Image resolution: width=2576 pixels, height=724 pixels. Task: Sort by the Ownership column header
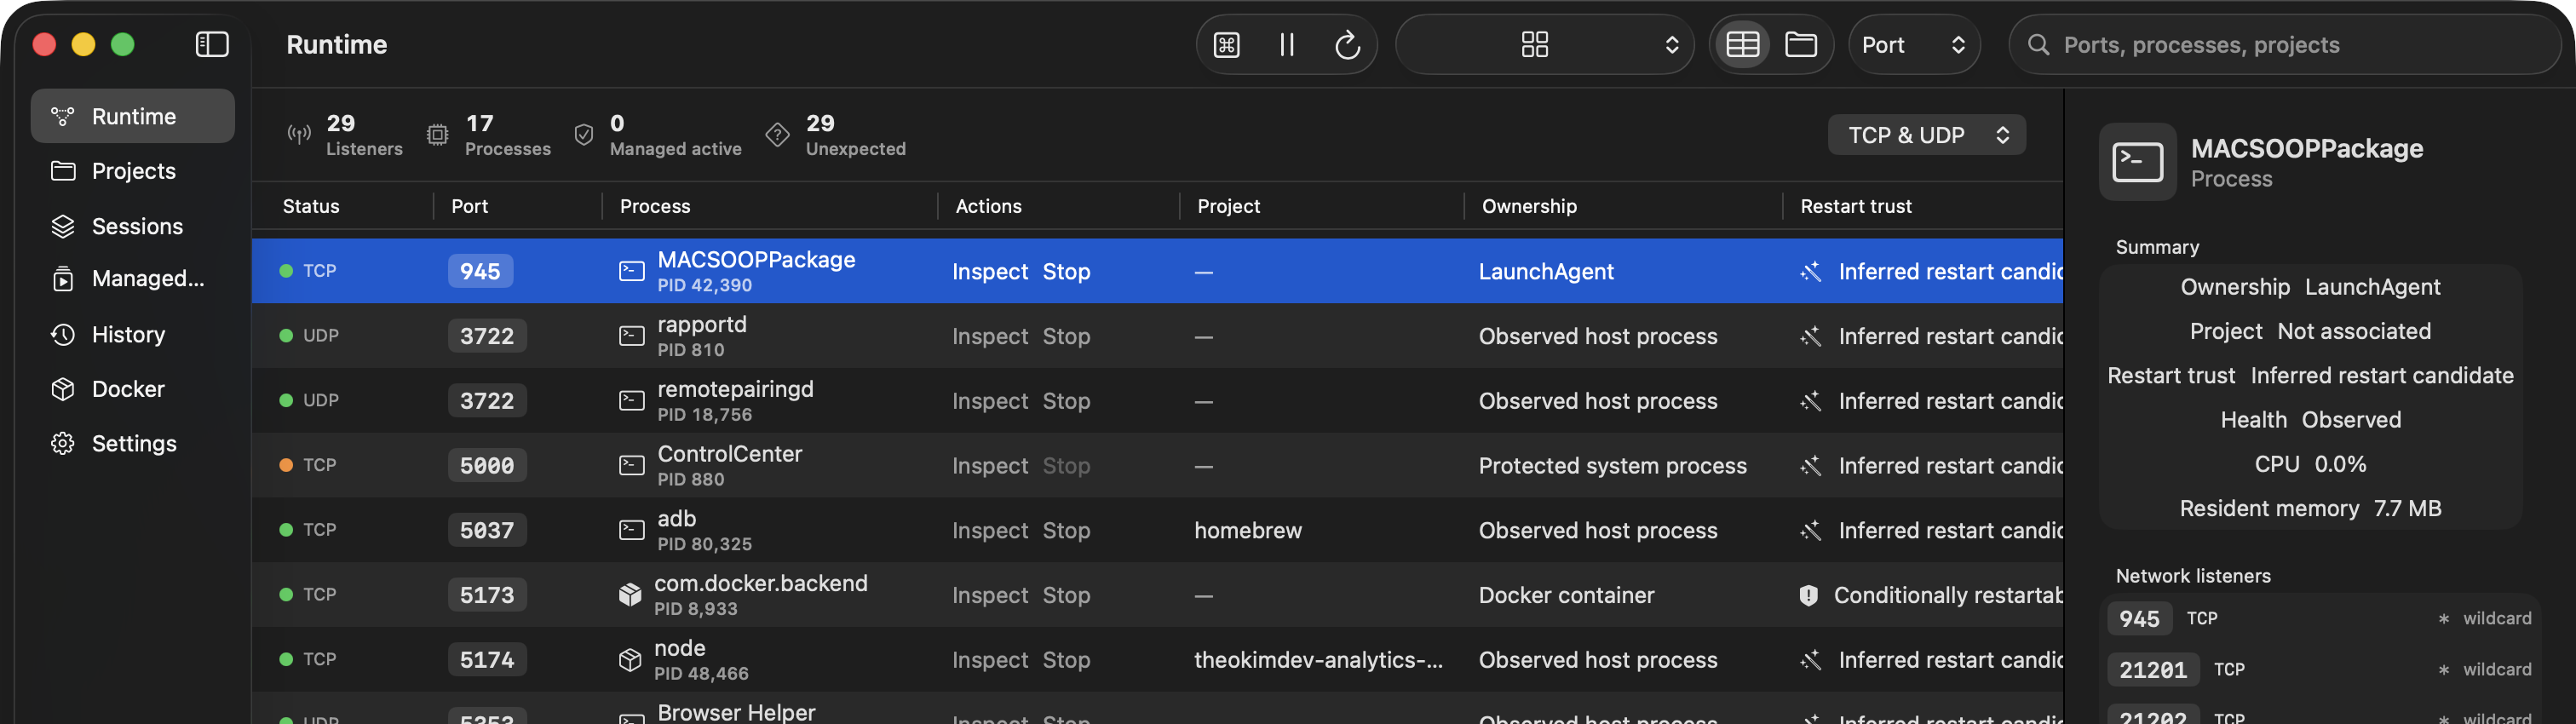coord(1529,207)
